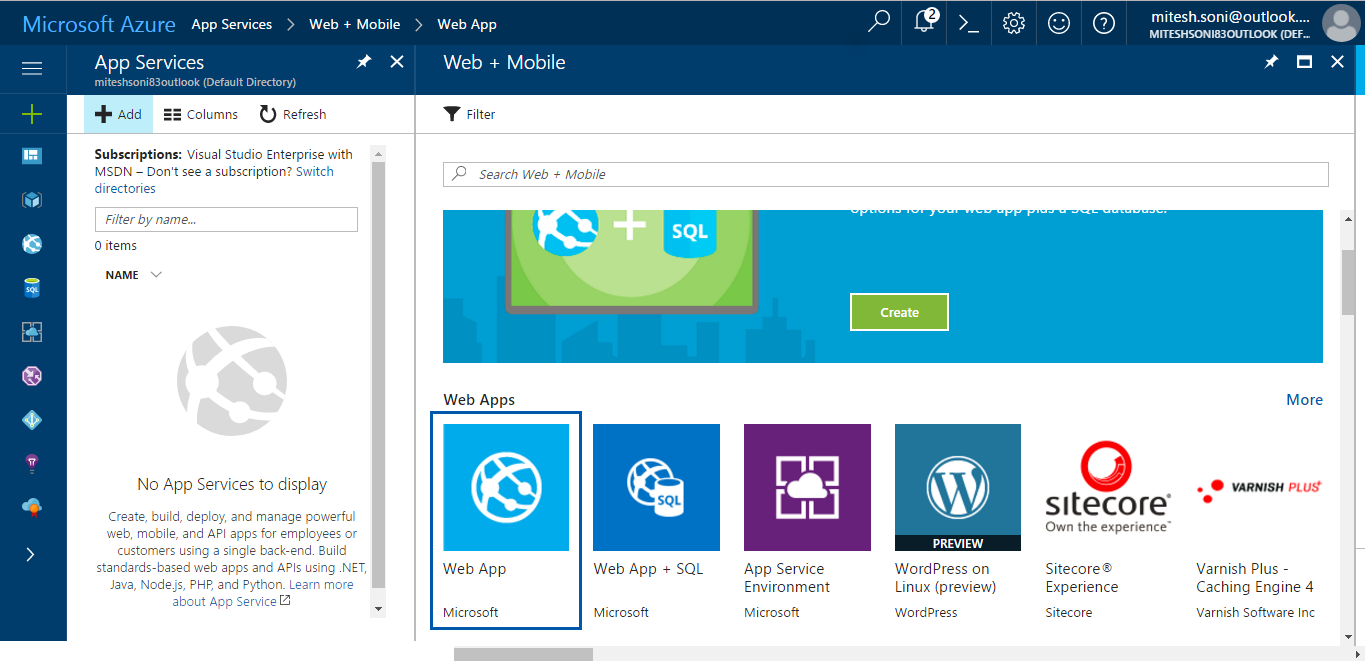Click the green plus New resource icon
Screen dimensions: 1365x661
(x=32, y=114)
